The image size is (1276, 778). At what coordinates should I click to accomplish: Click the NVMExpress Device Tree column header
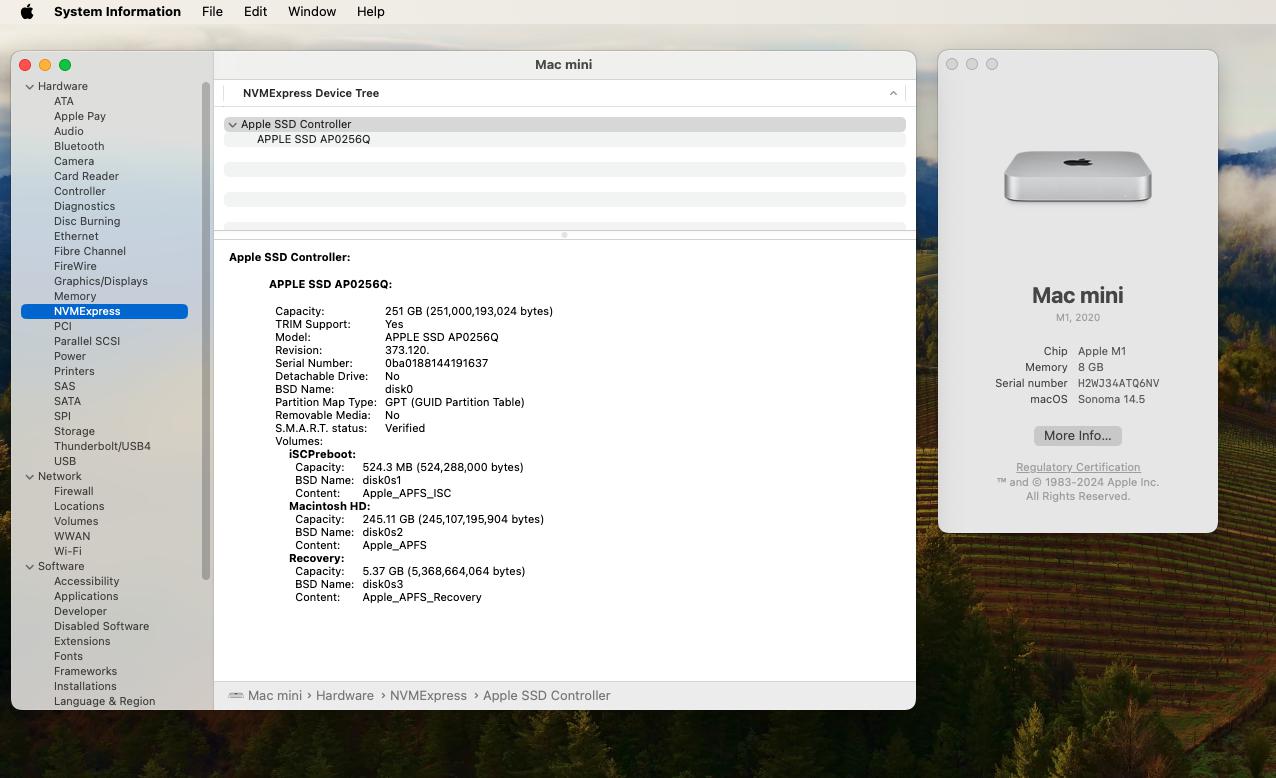pos(565,93)
